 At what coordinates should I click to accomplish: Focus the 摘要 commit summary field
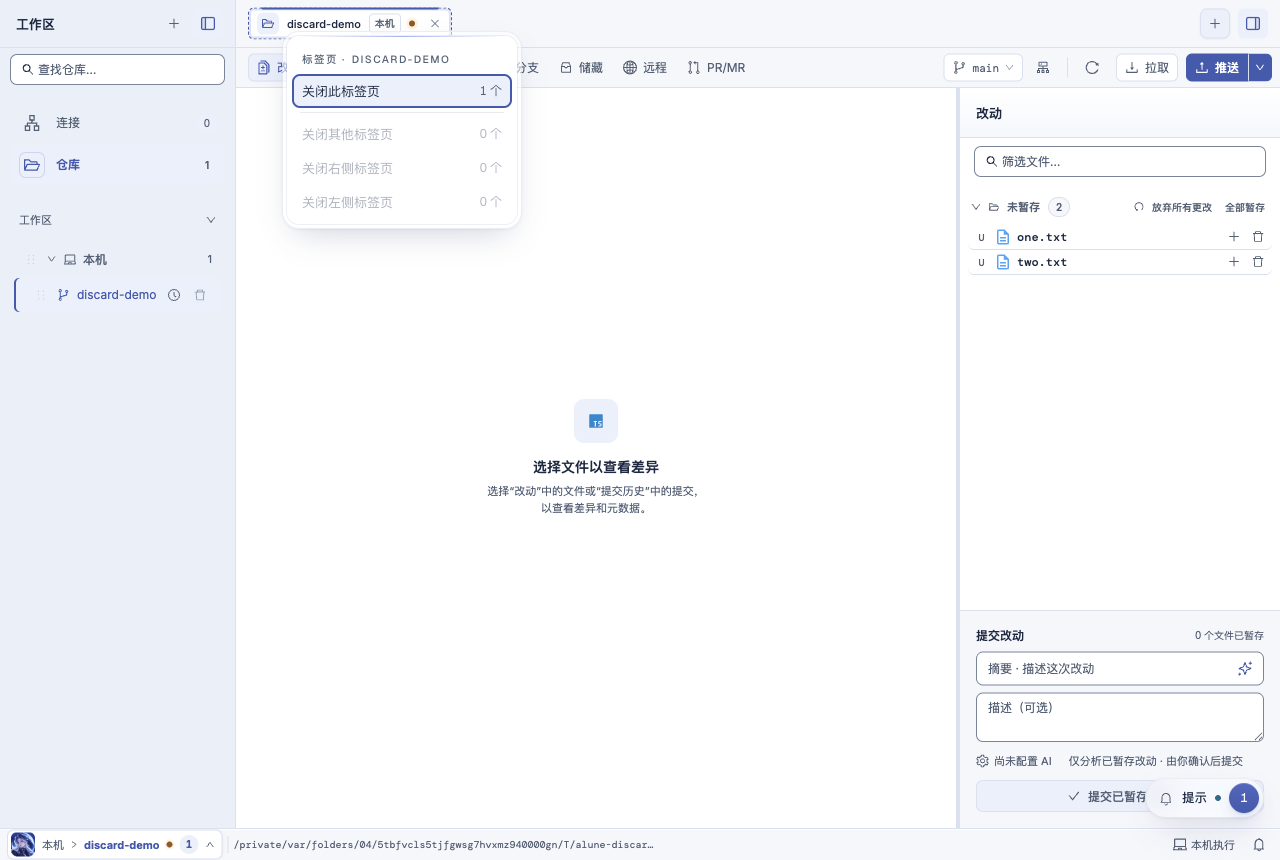point(1120,668)
